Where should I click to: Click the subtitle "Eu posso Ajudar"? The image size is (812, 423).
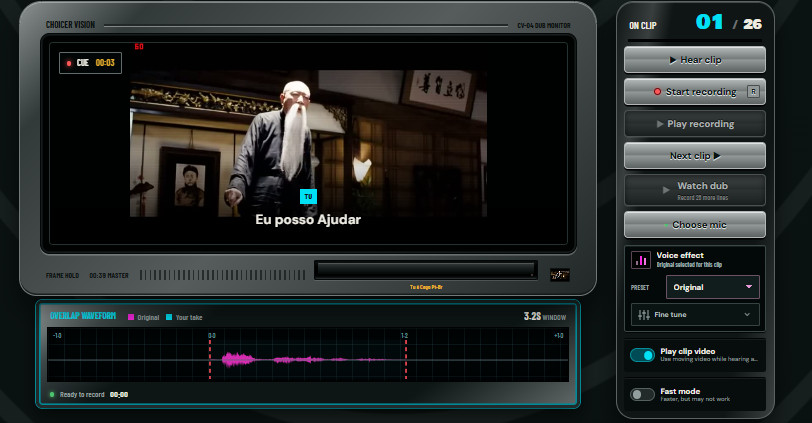coord(308,220)
